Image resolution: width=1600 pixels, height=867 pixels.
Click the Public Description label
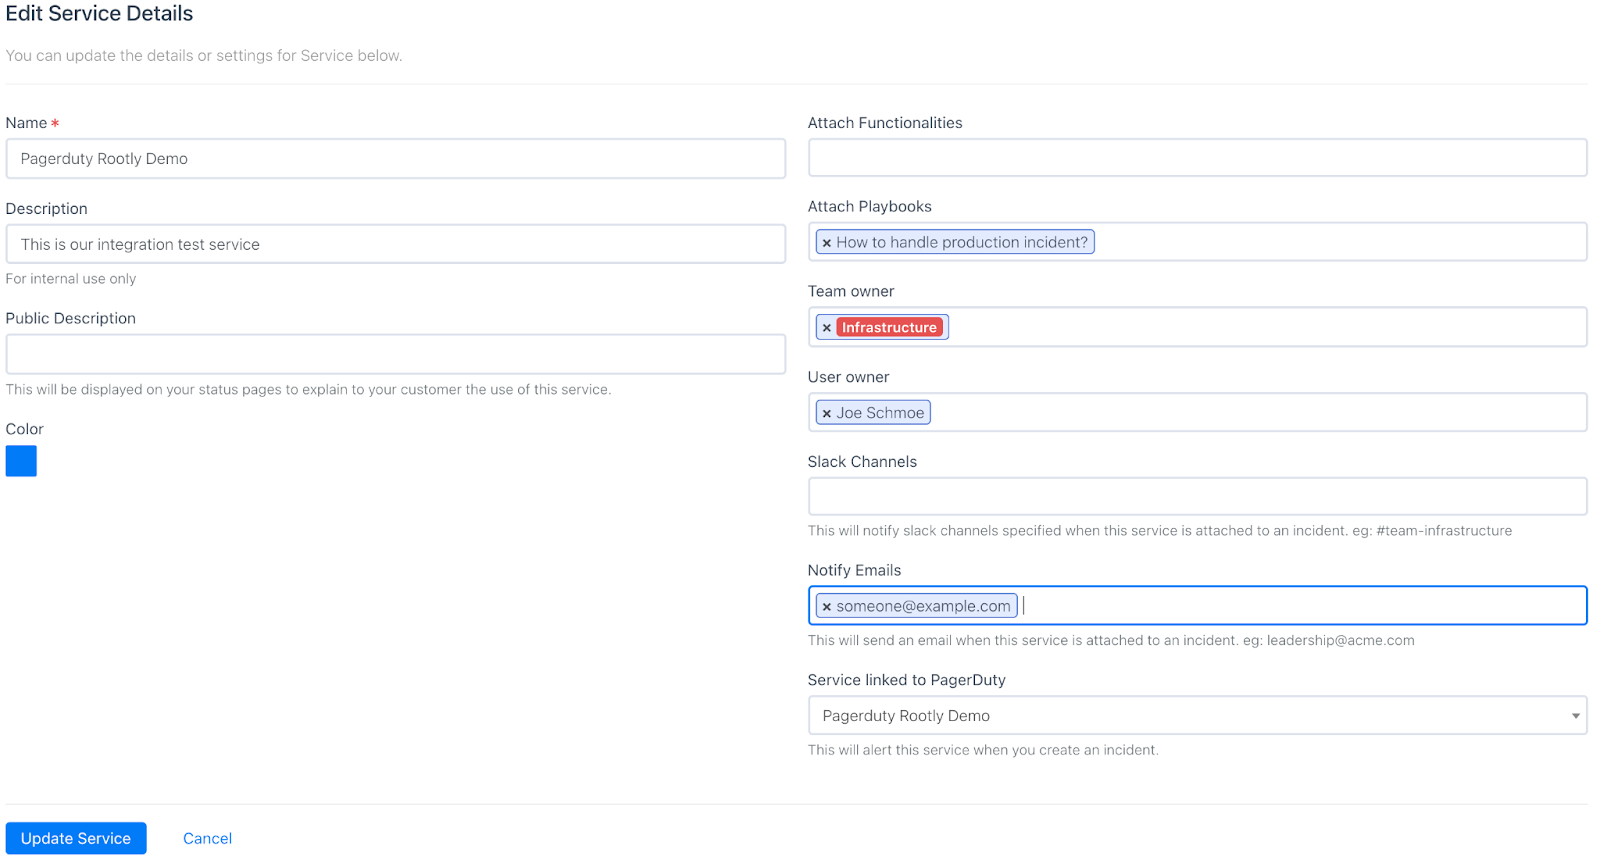(71, 318)
